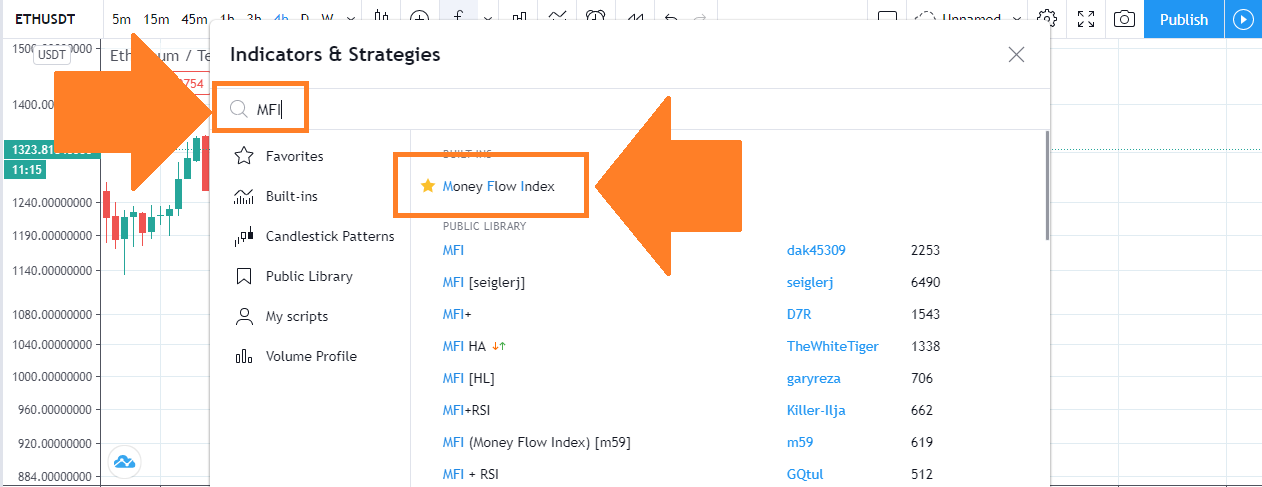Viewport: 1262px width, 487px height.
Task: Open author m59's profile
Action: tap(799, 442)
